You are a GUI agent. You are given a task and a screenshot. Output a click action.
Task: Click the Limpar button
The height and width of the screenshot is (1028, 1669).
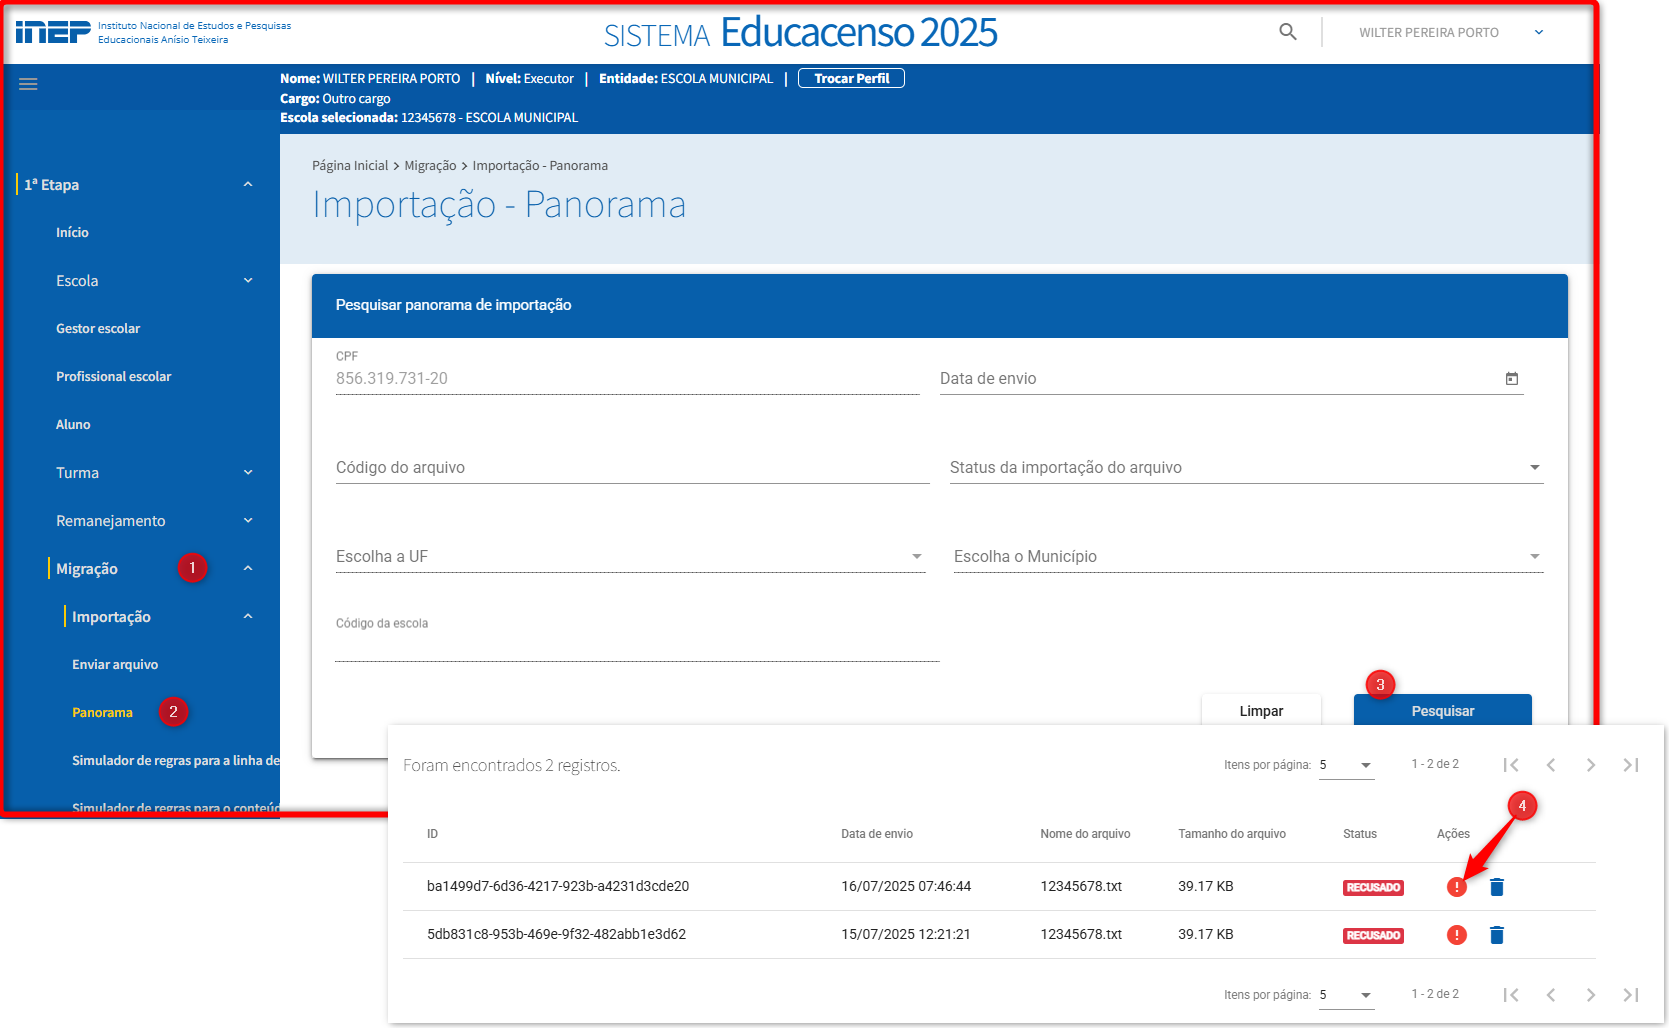[1261, 710]
